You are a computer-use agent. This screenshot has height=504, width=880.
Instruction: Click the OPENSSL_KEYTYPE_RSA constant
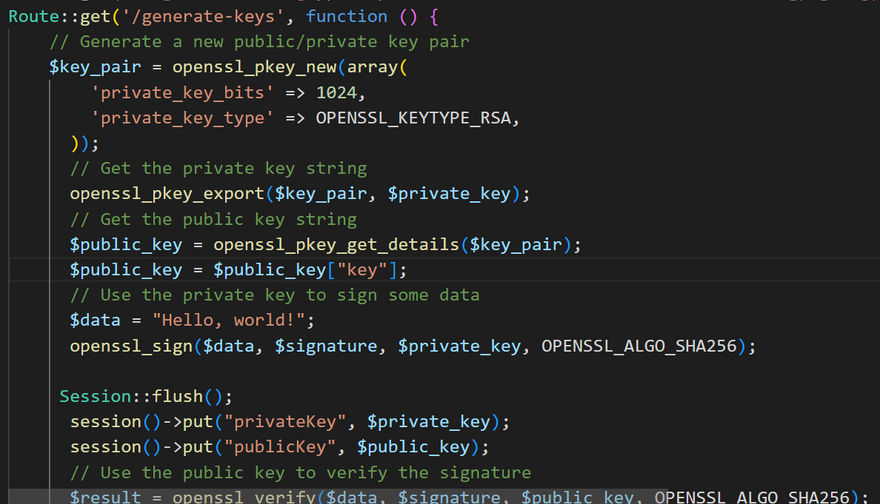417,118
